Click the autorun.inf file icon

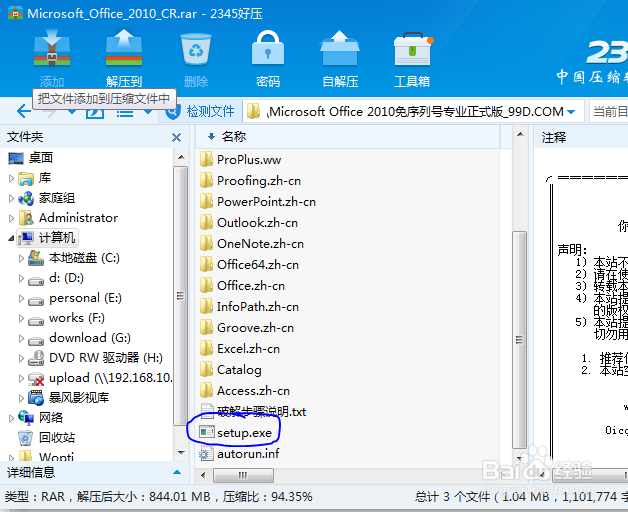pos(206,453)
